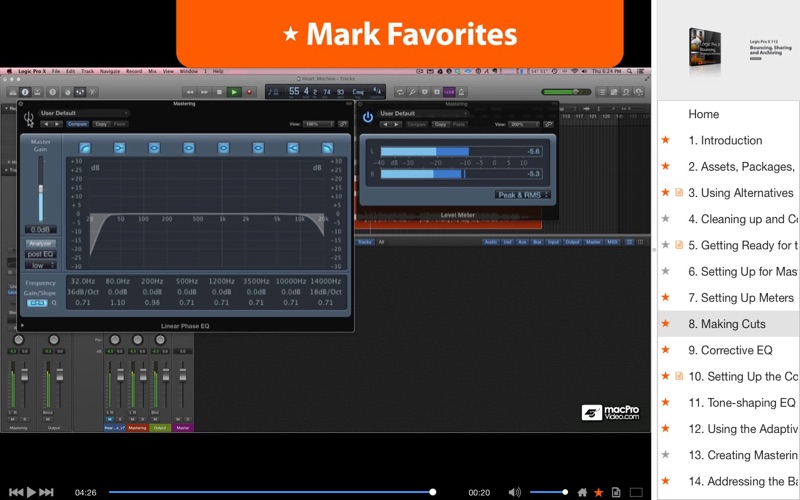Toggle favorite star for 13. Creating Mastering
This screenshot has height=500, width=800.
coord(665,454)
